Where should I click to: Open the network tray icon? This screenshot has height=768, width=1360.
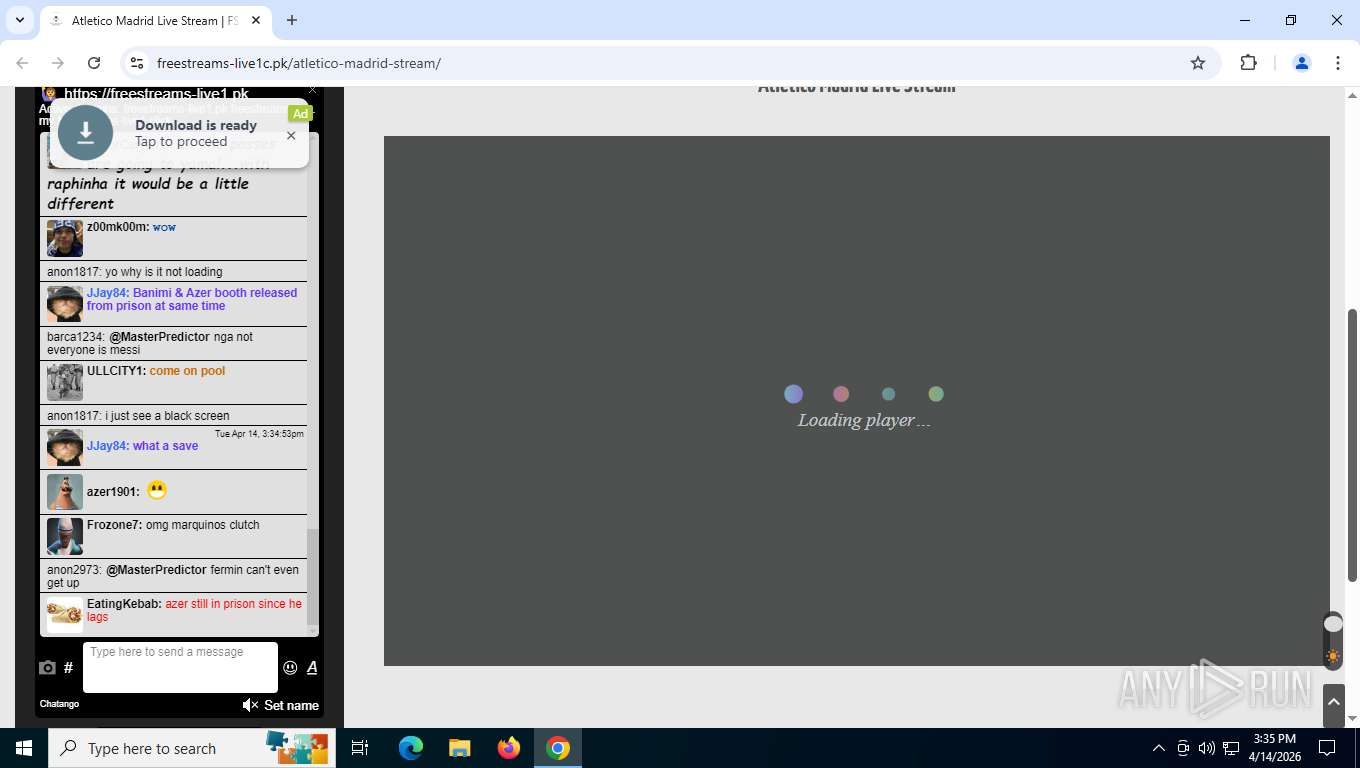pyautogui.click(x=1231, y=748)
